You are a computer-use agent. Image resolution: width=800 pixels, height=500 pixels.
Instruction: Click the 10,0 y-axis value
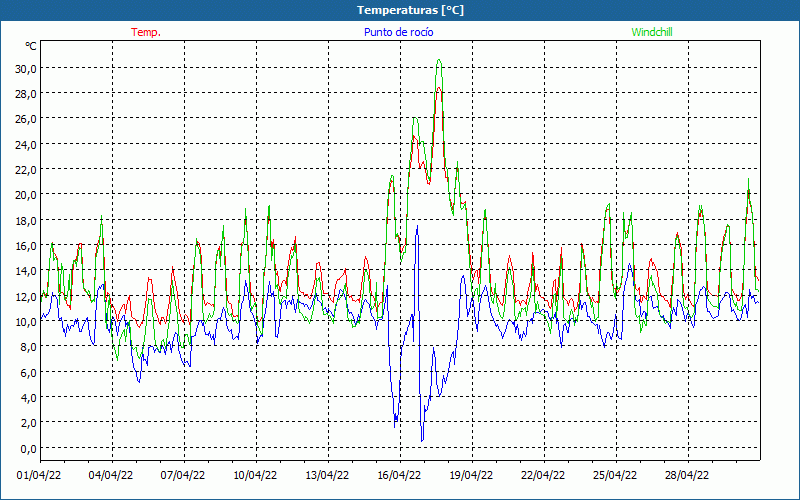[x=26, y=321]
